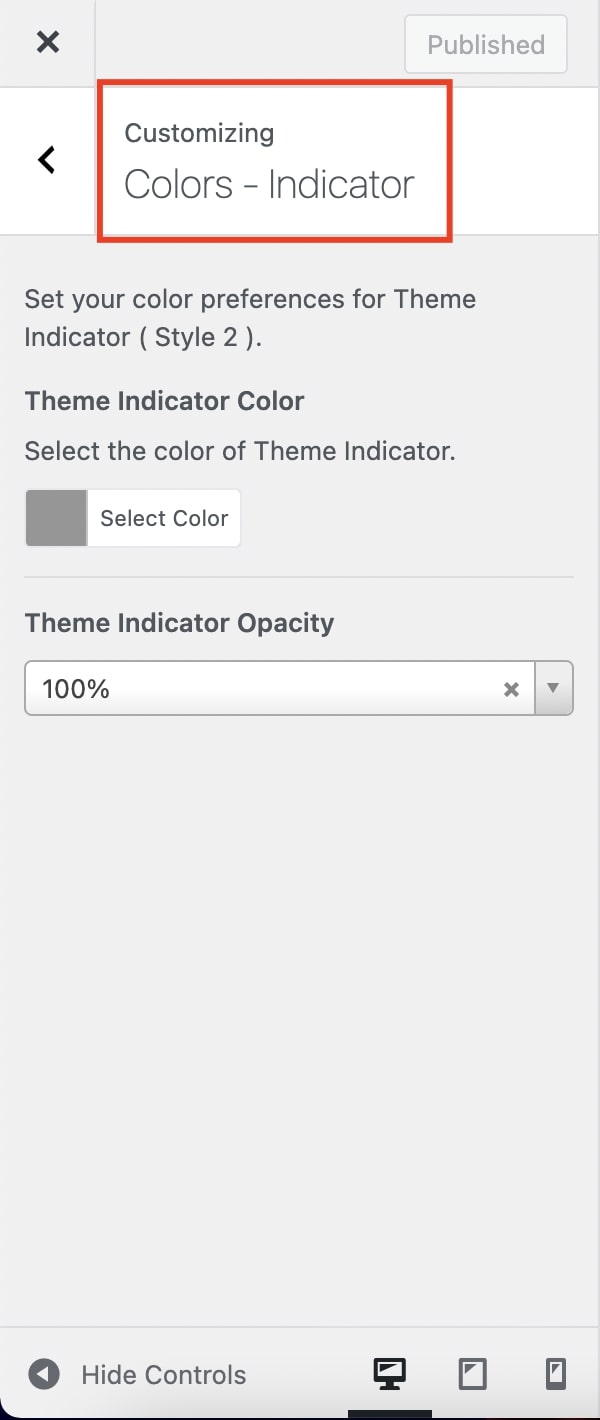The height and width of the screenshot is (1420, 600).
Task: Switch to tablet preview icon
Action: click(x=472, y=1374)
